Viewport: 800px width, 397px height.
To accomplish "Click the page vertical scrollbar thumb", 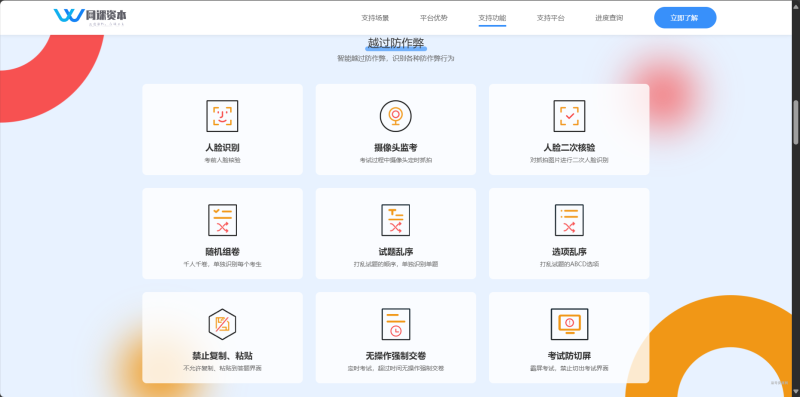I will tap(795, 122).
